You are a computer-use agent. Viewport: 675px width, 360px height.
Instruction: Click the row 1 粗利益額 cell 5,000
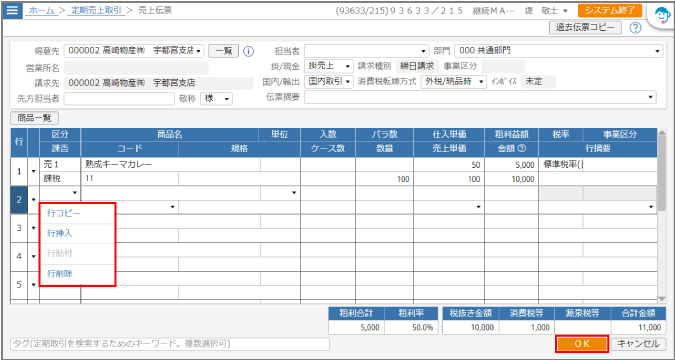pos(511,164)
